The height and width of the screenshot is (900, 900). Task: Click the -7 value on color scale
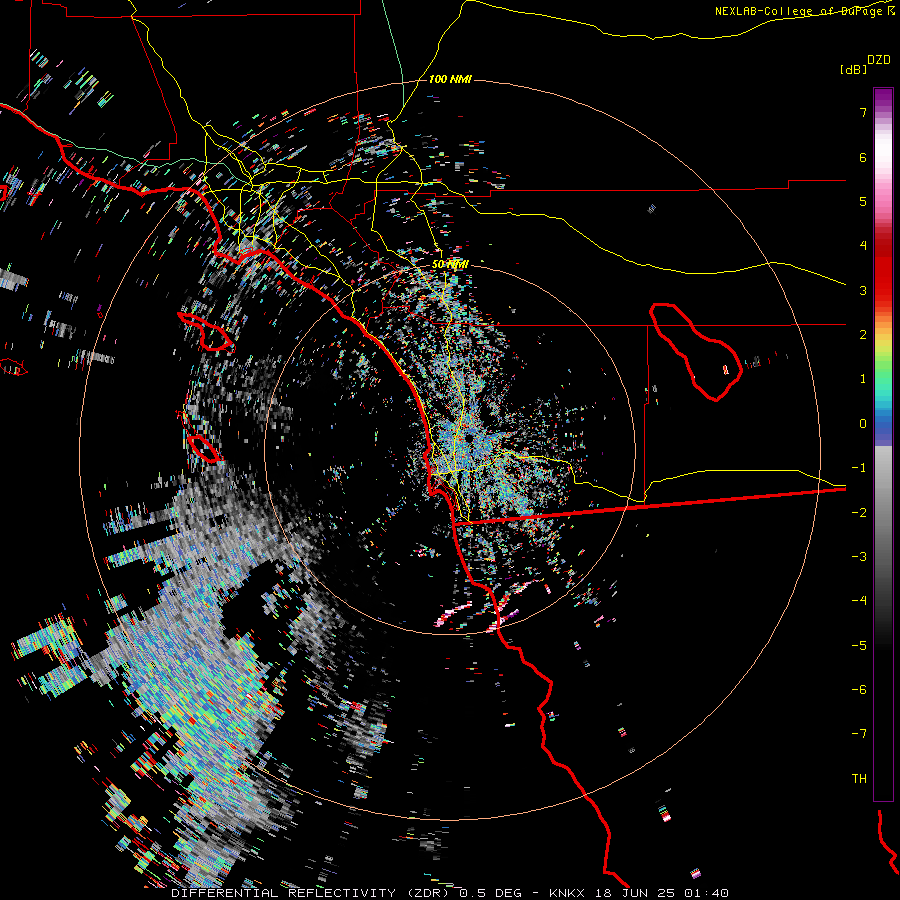pos(859,734)
